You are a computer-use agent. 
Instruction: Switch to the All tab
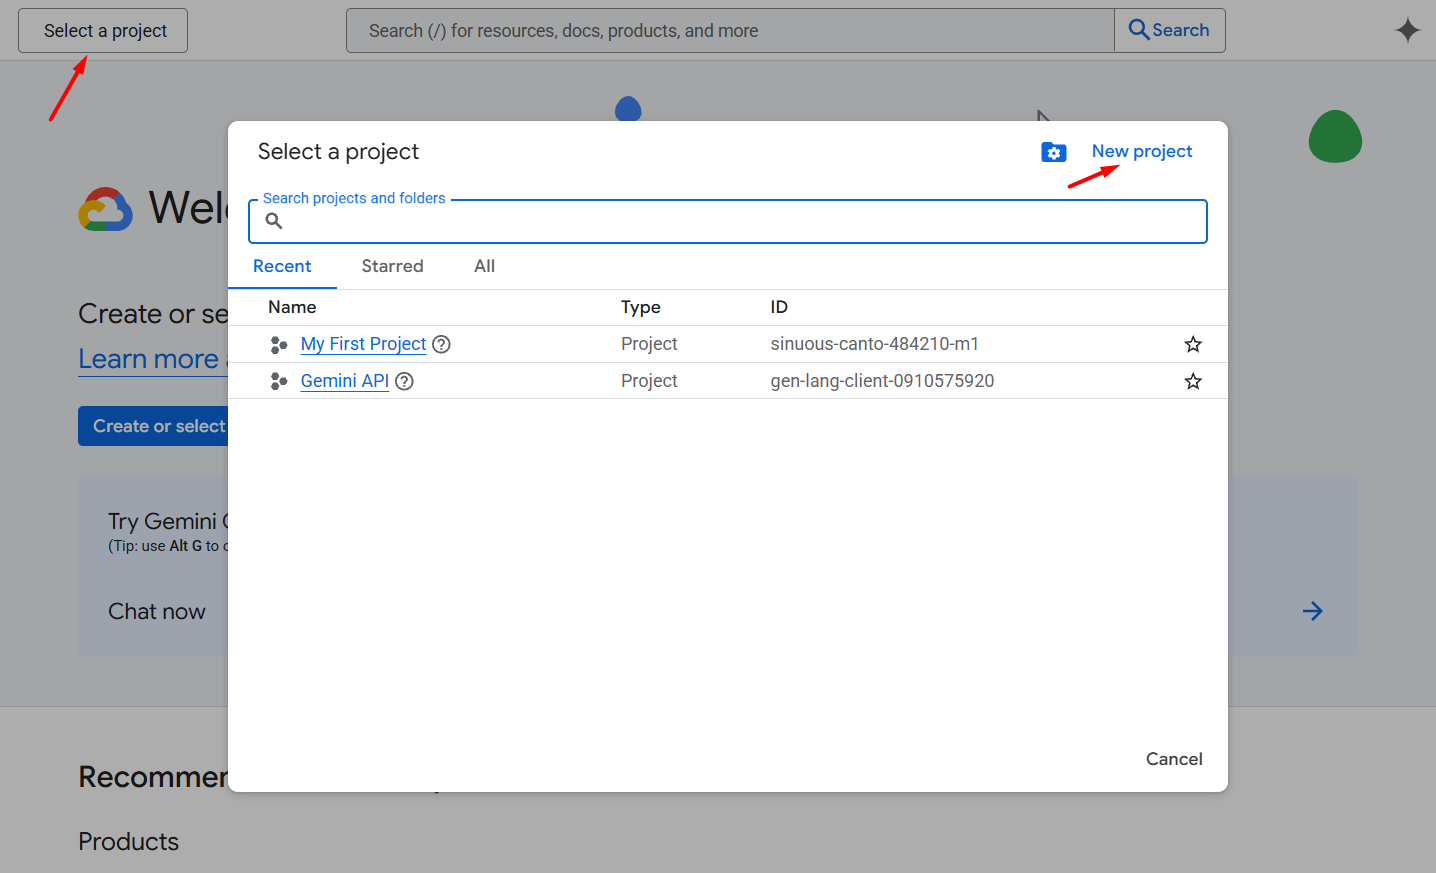(484, 266)
